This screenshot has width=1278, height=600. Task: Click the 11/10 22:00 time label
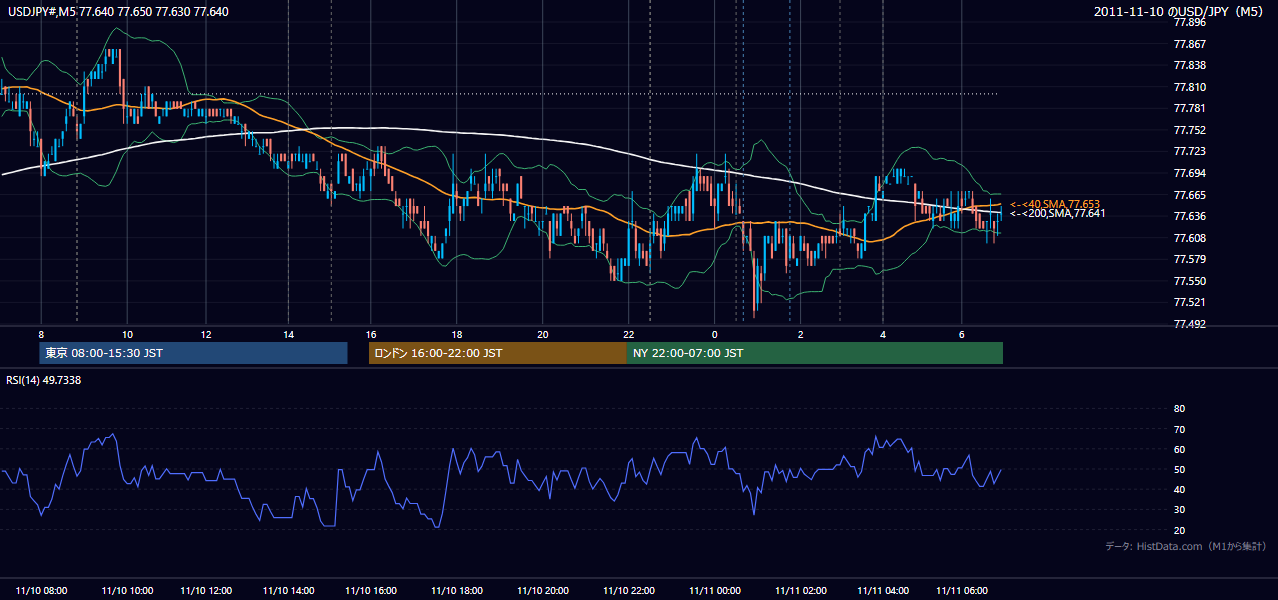tap(629, 591)
